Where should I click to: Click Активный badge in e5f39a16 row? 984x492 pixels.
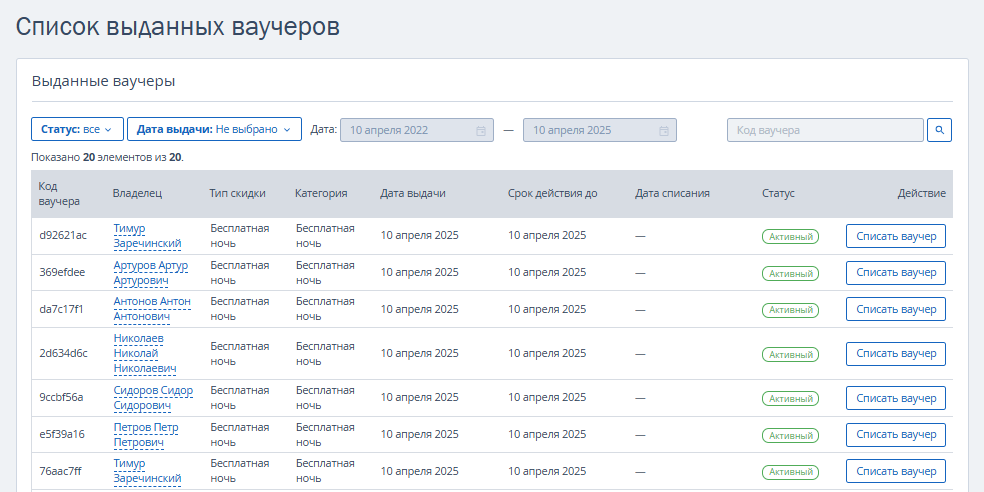click(790, 436)
